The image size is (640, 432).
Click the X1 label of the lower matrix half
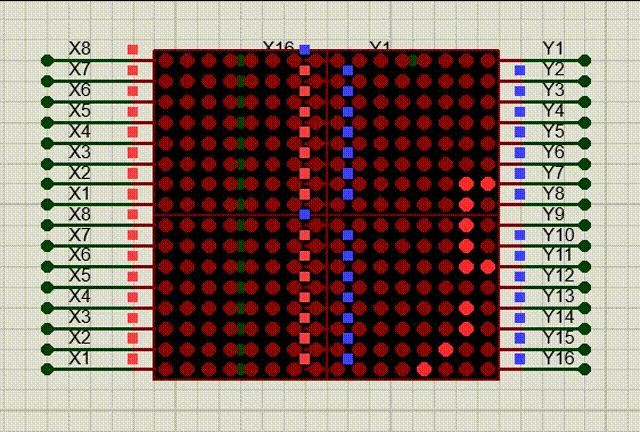tap(79, 358)
